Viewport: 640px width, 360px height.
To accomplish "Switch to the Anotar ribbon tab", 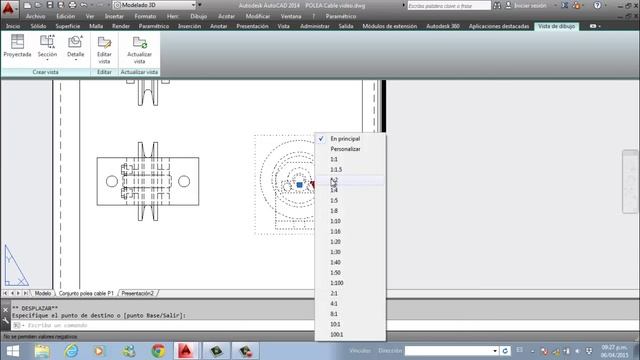I will [x=219, y=26].
